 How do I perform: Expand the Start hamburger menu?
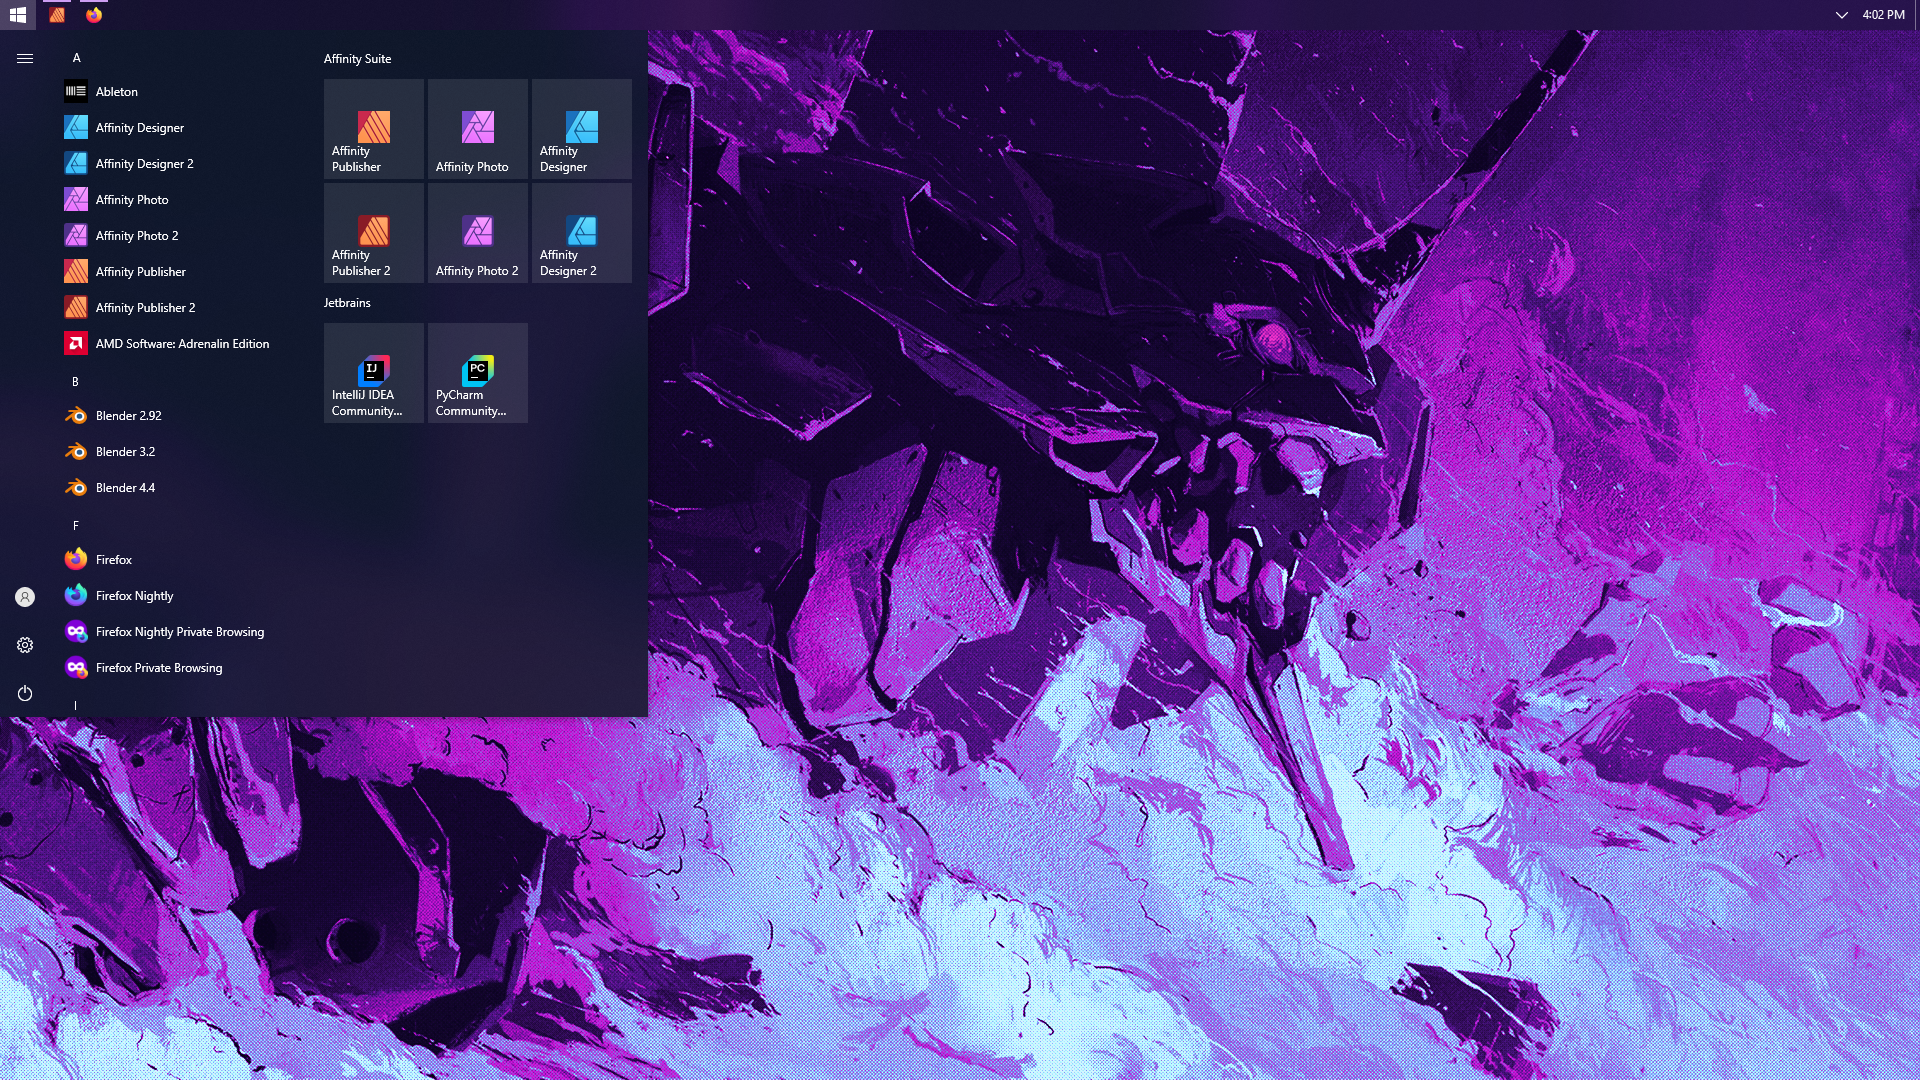click(25, 59)
